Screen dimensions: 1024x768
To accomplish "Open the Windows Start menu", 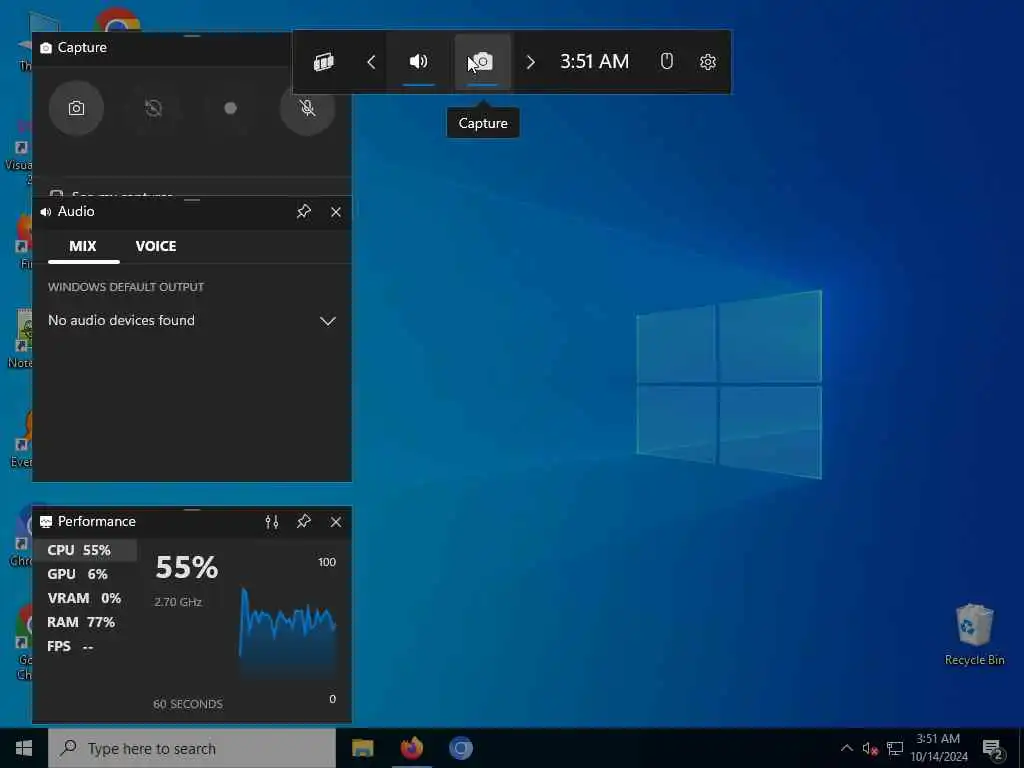I will pyautogui.click(x=24, y=748).
